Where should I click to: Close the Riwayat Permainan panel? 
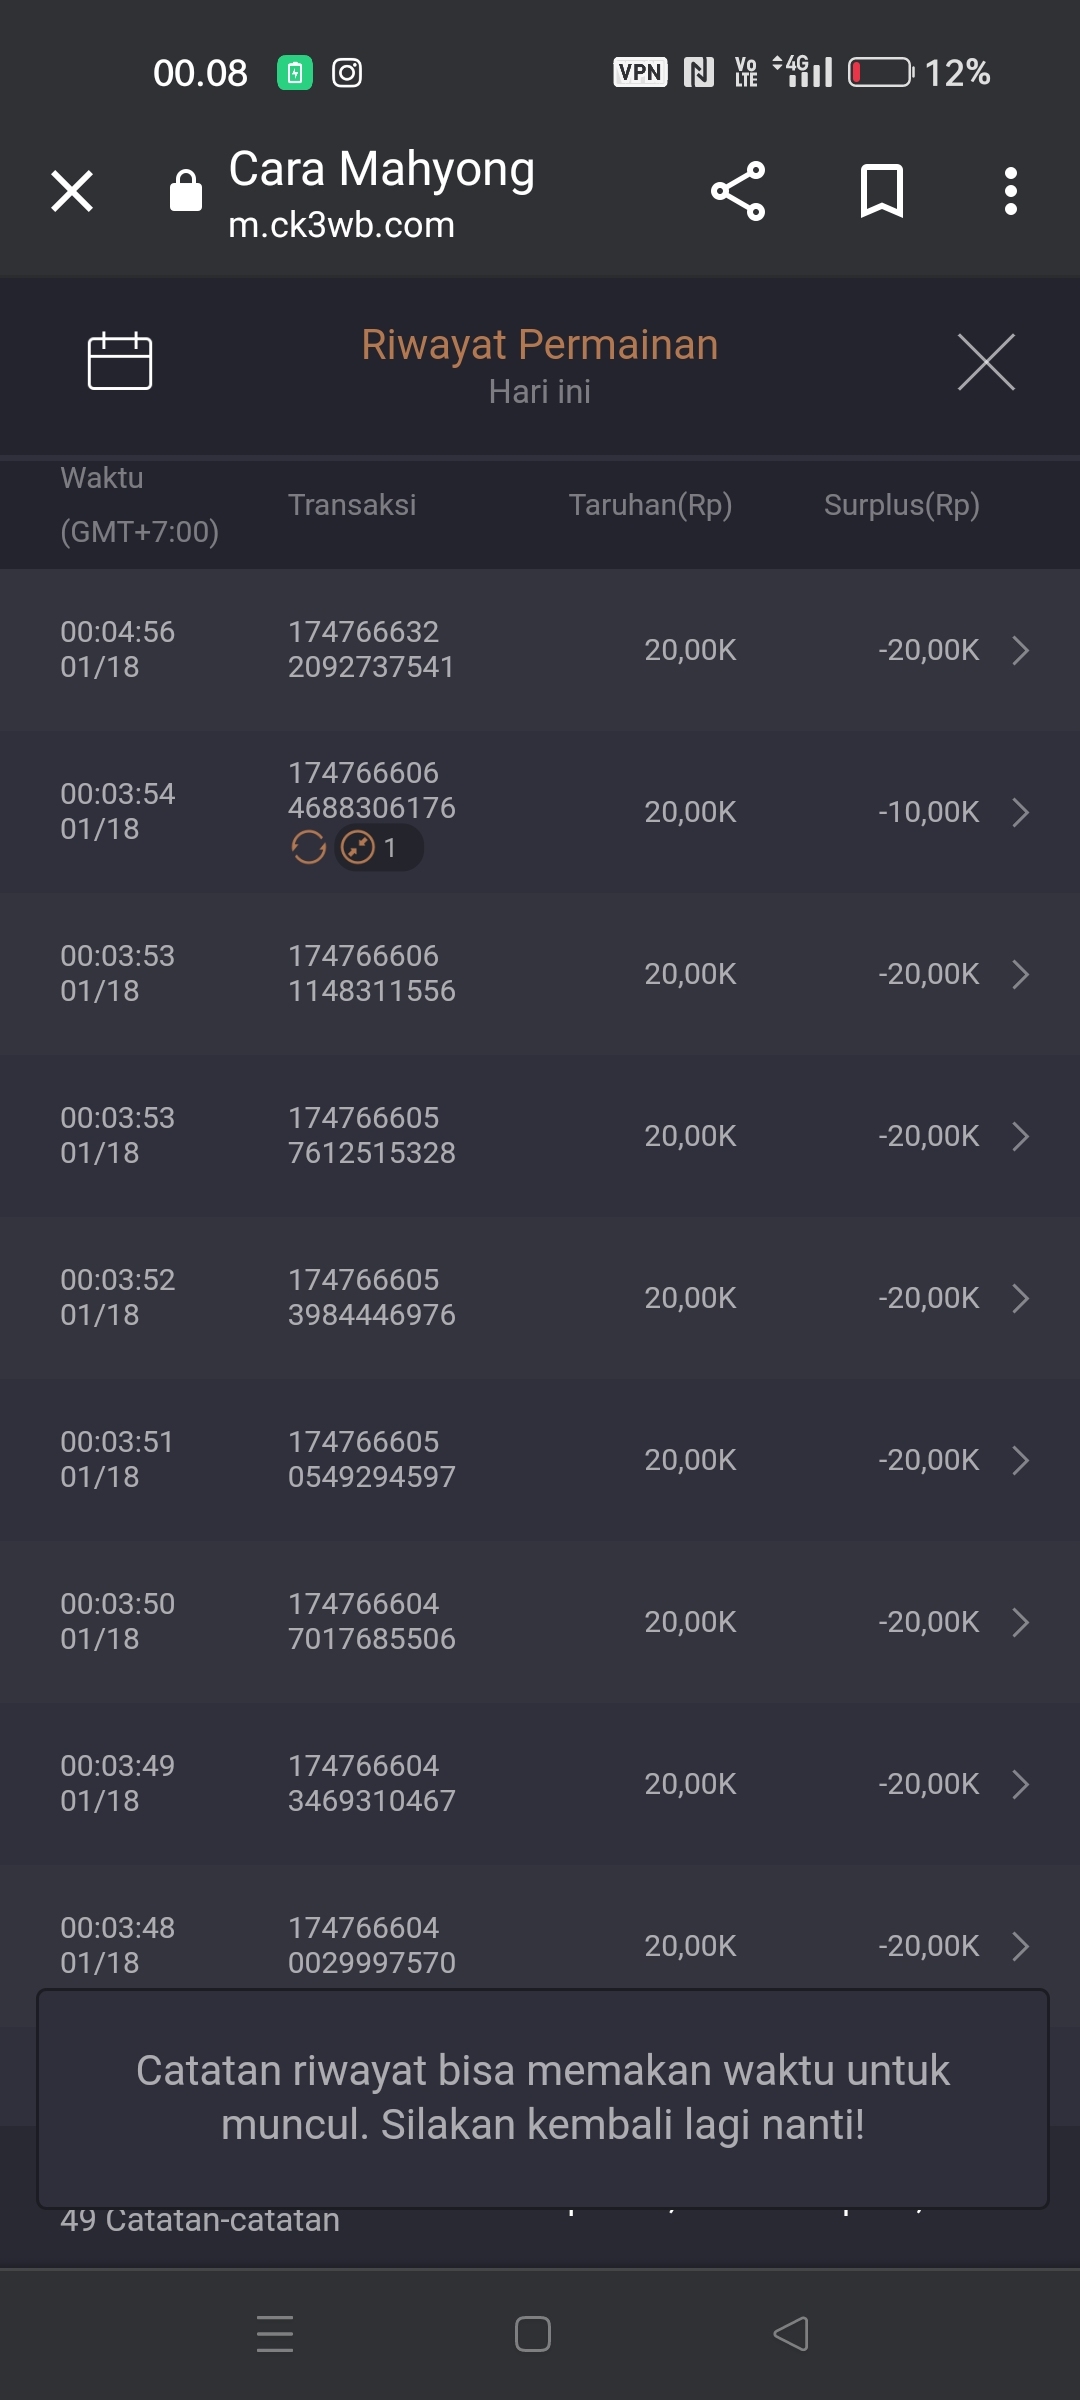point(986,362)
